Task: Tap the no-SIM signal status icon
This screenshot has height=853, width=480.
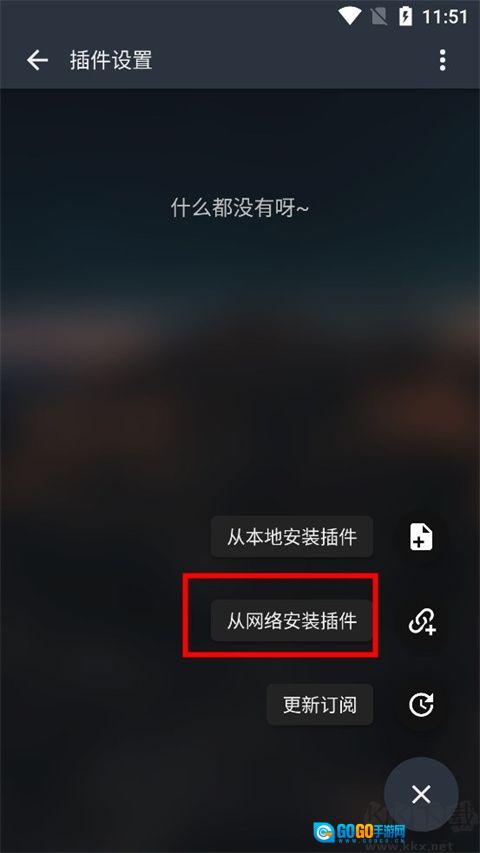Action: (x=379, y=17)
